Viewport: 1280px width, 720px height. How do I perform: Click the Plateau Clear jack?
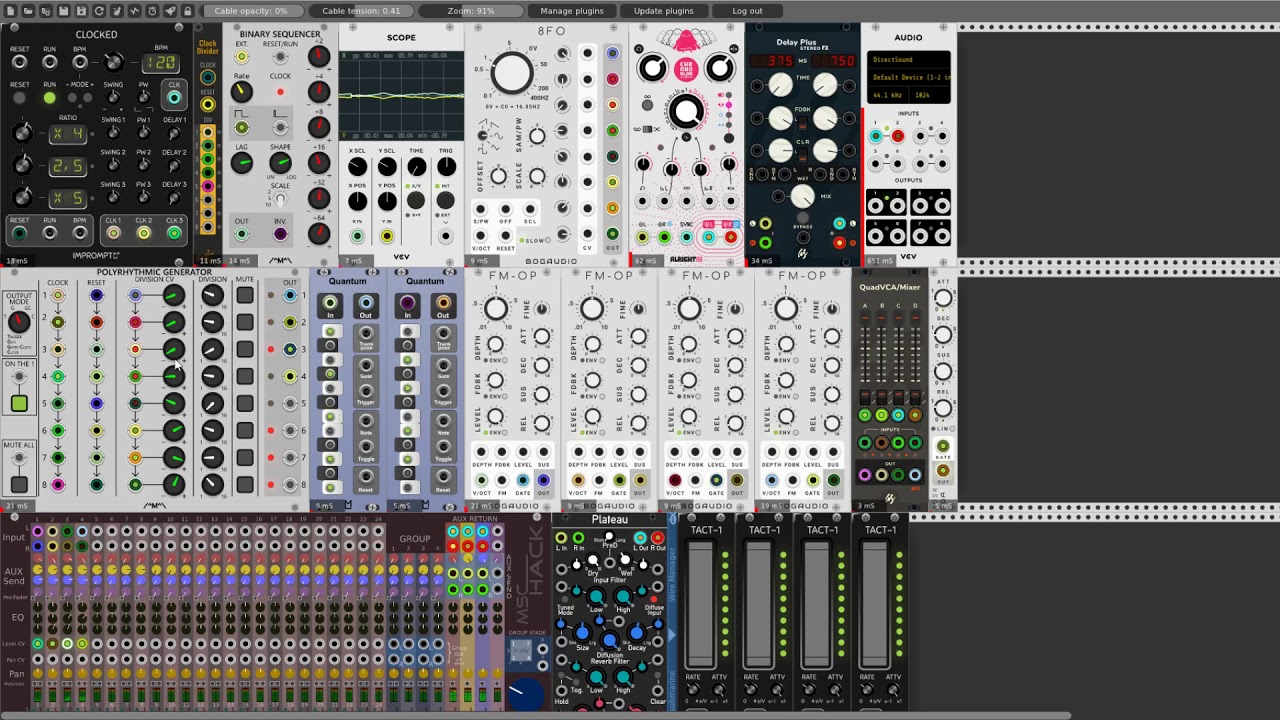coord(657,690)
